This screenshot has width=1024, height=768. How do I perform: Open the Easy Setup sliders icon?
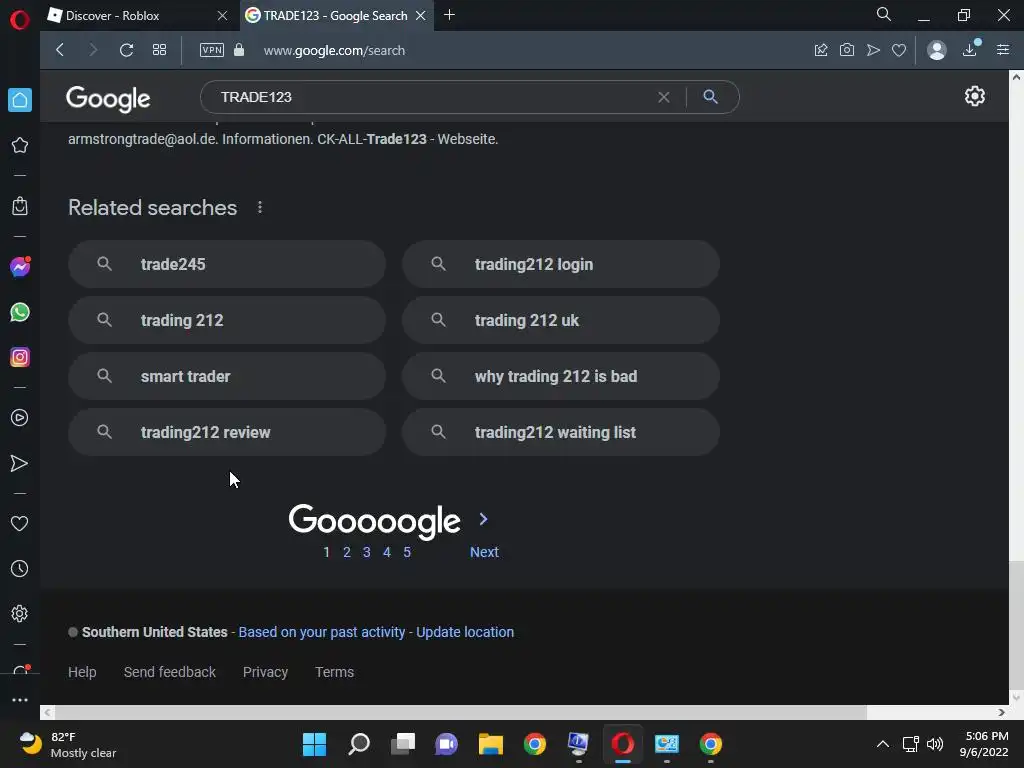[1003, 50]
